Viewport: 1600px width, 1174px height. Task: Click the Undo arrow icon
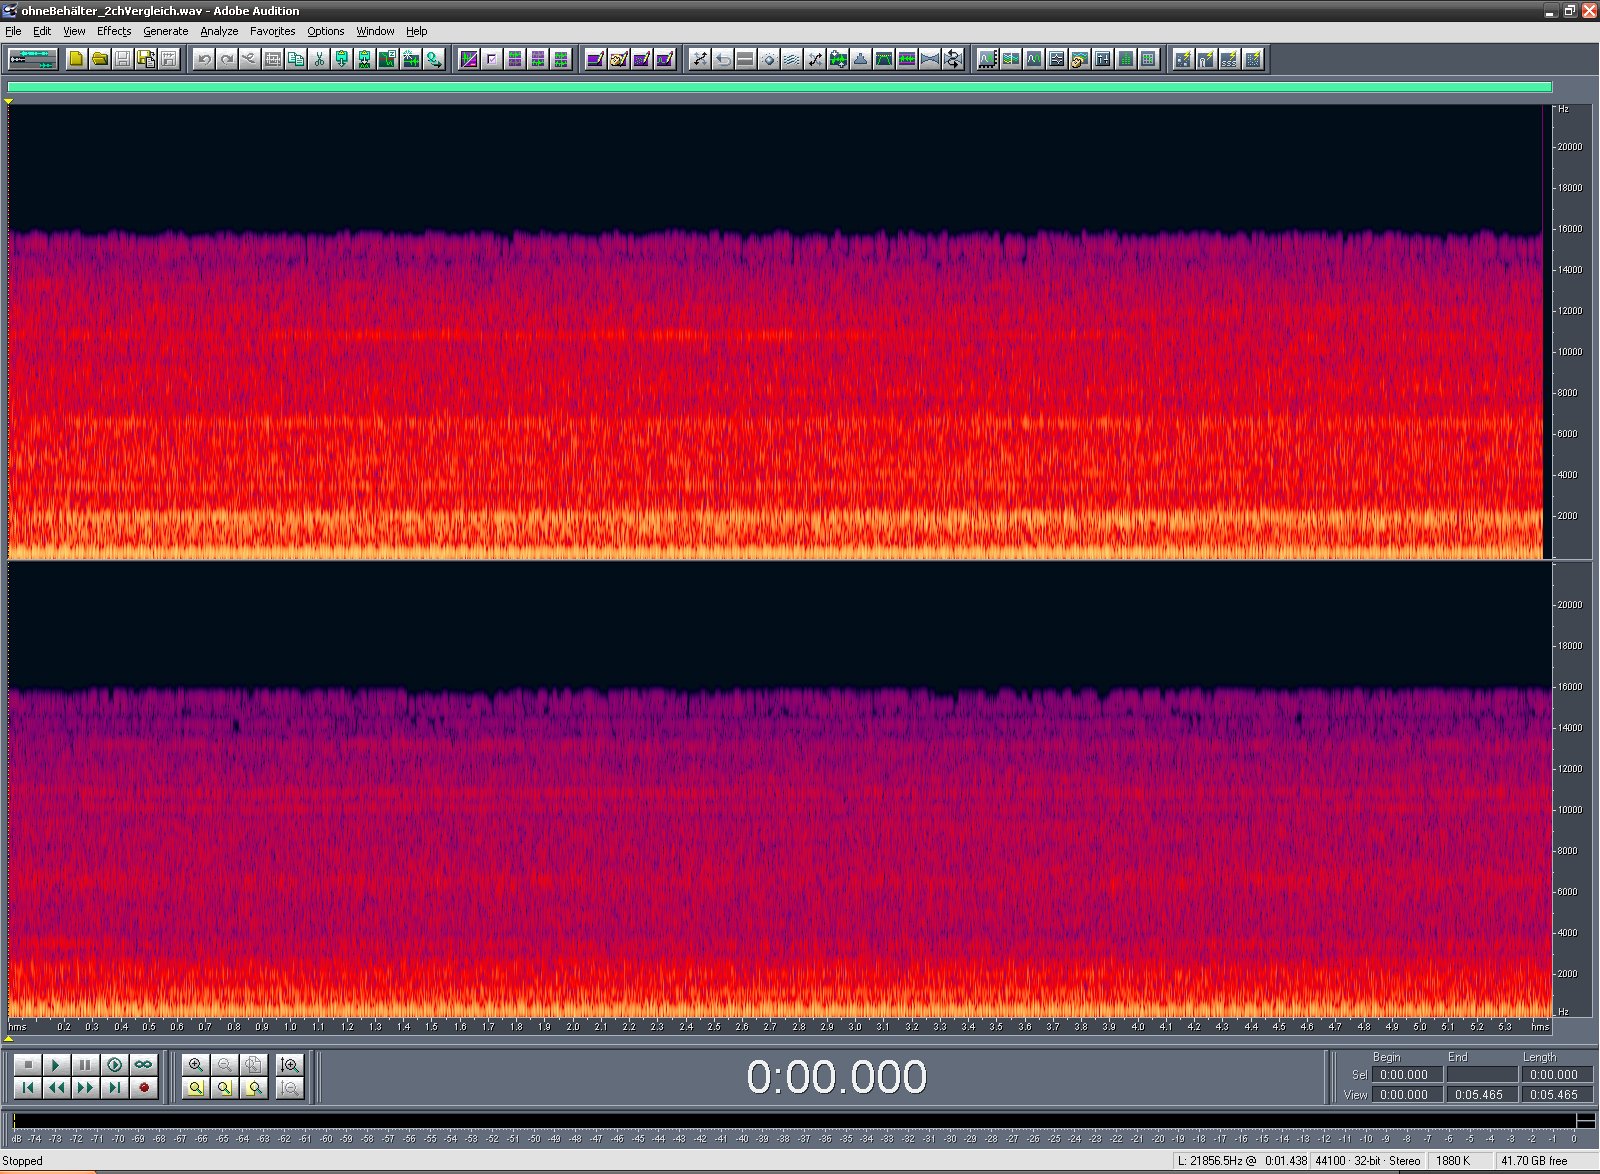coord(204,59)
